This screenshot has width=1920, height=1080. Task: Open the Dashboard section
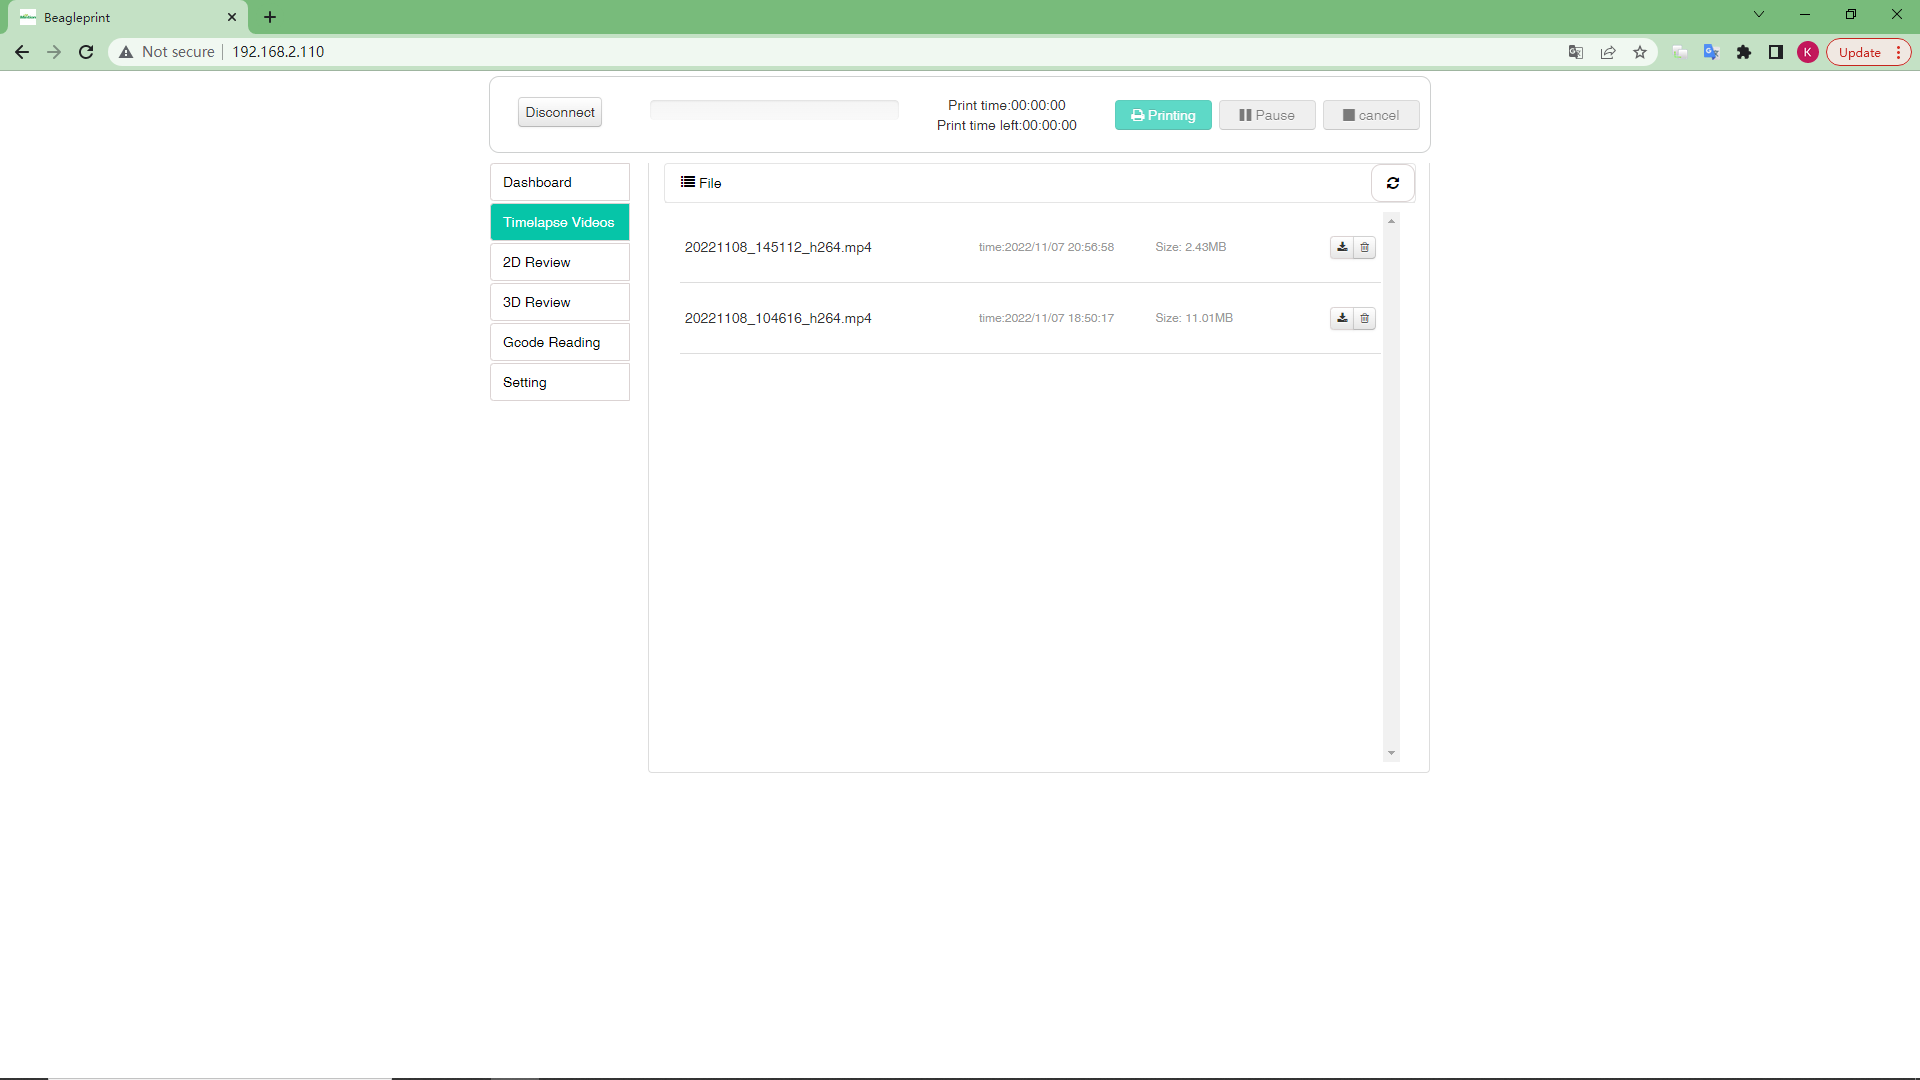(559, 182)
